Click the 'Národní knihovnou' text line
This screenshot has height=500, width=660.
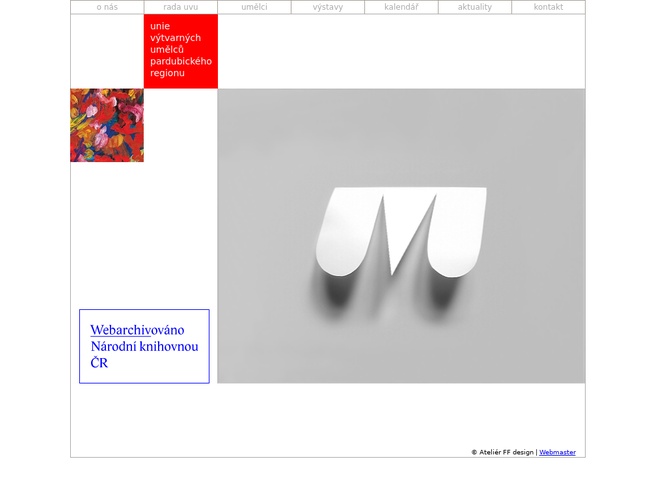pyautogui.click(x=144, y=347)
